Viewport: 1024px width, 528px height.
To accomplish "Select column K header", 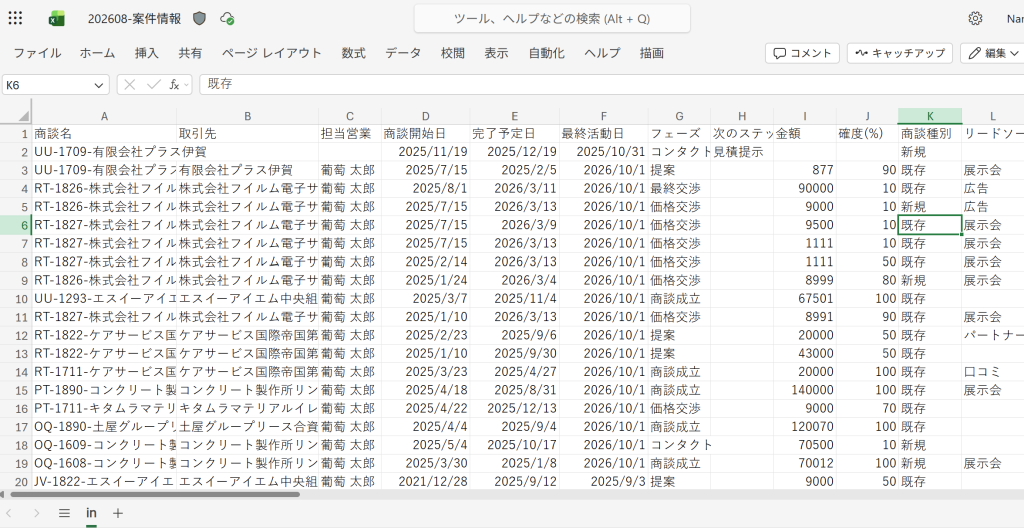I will (930, 116).
